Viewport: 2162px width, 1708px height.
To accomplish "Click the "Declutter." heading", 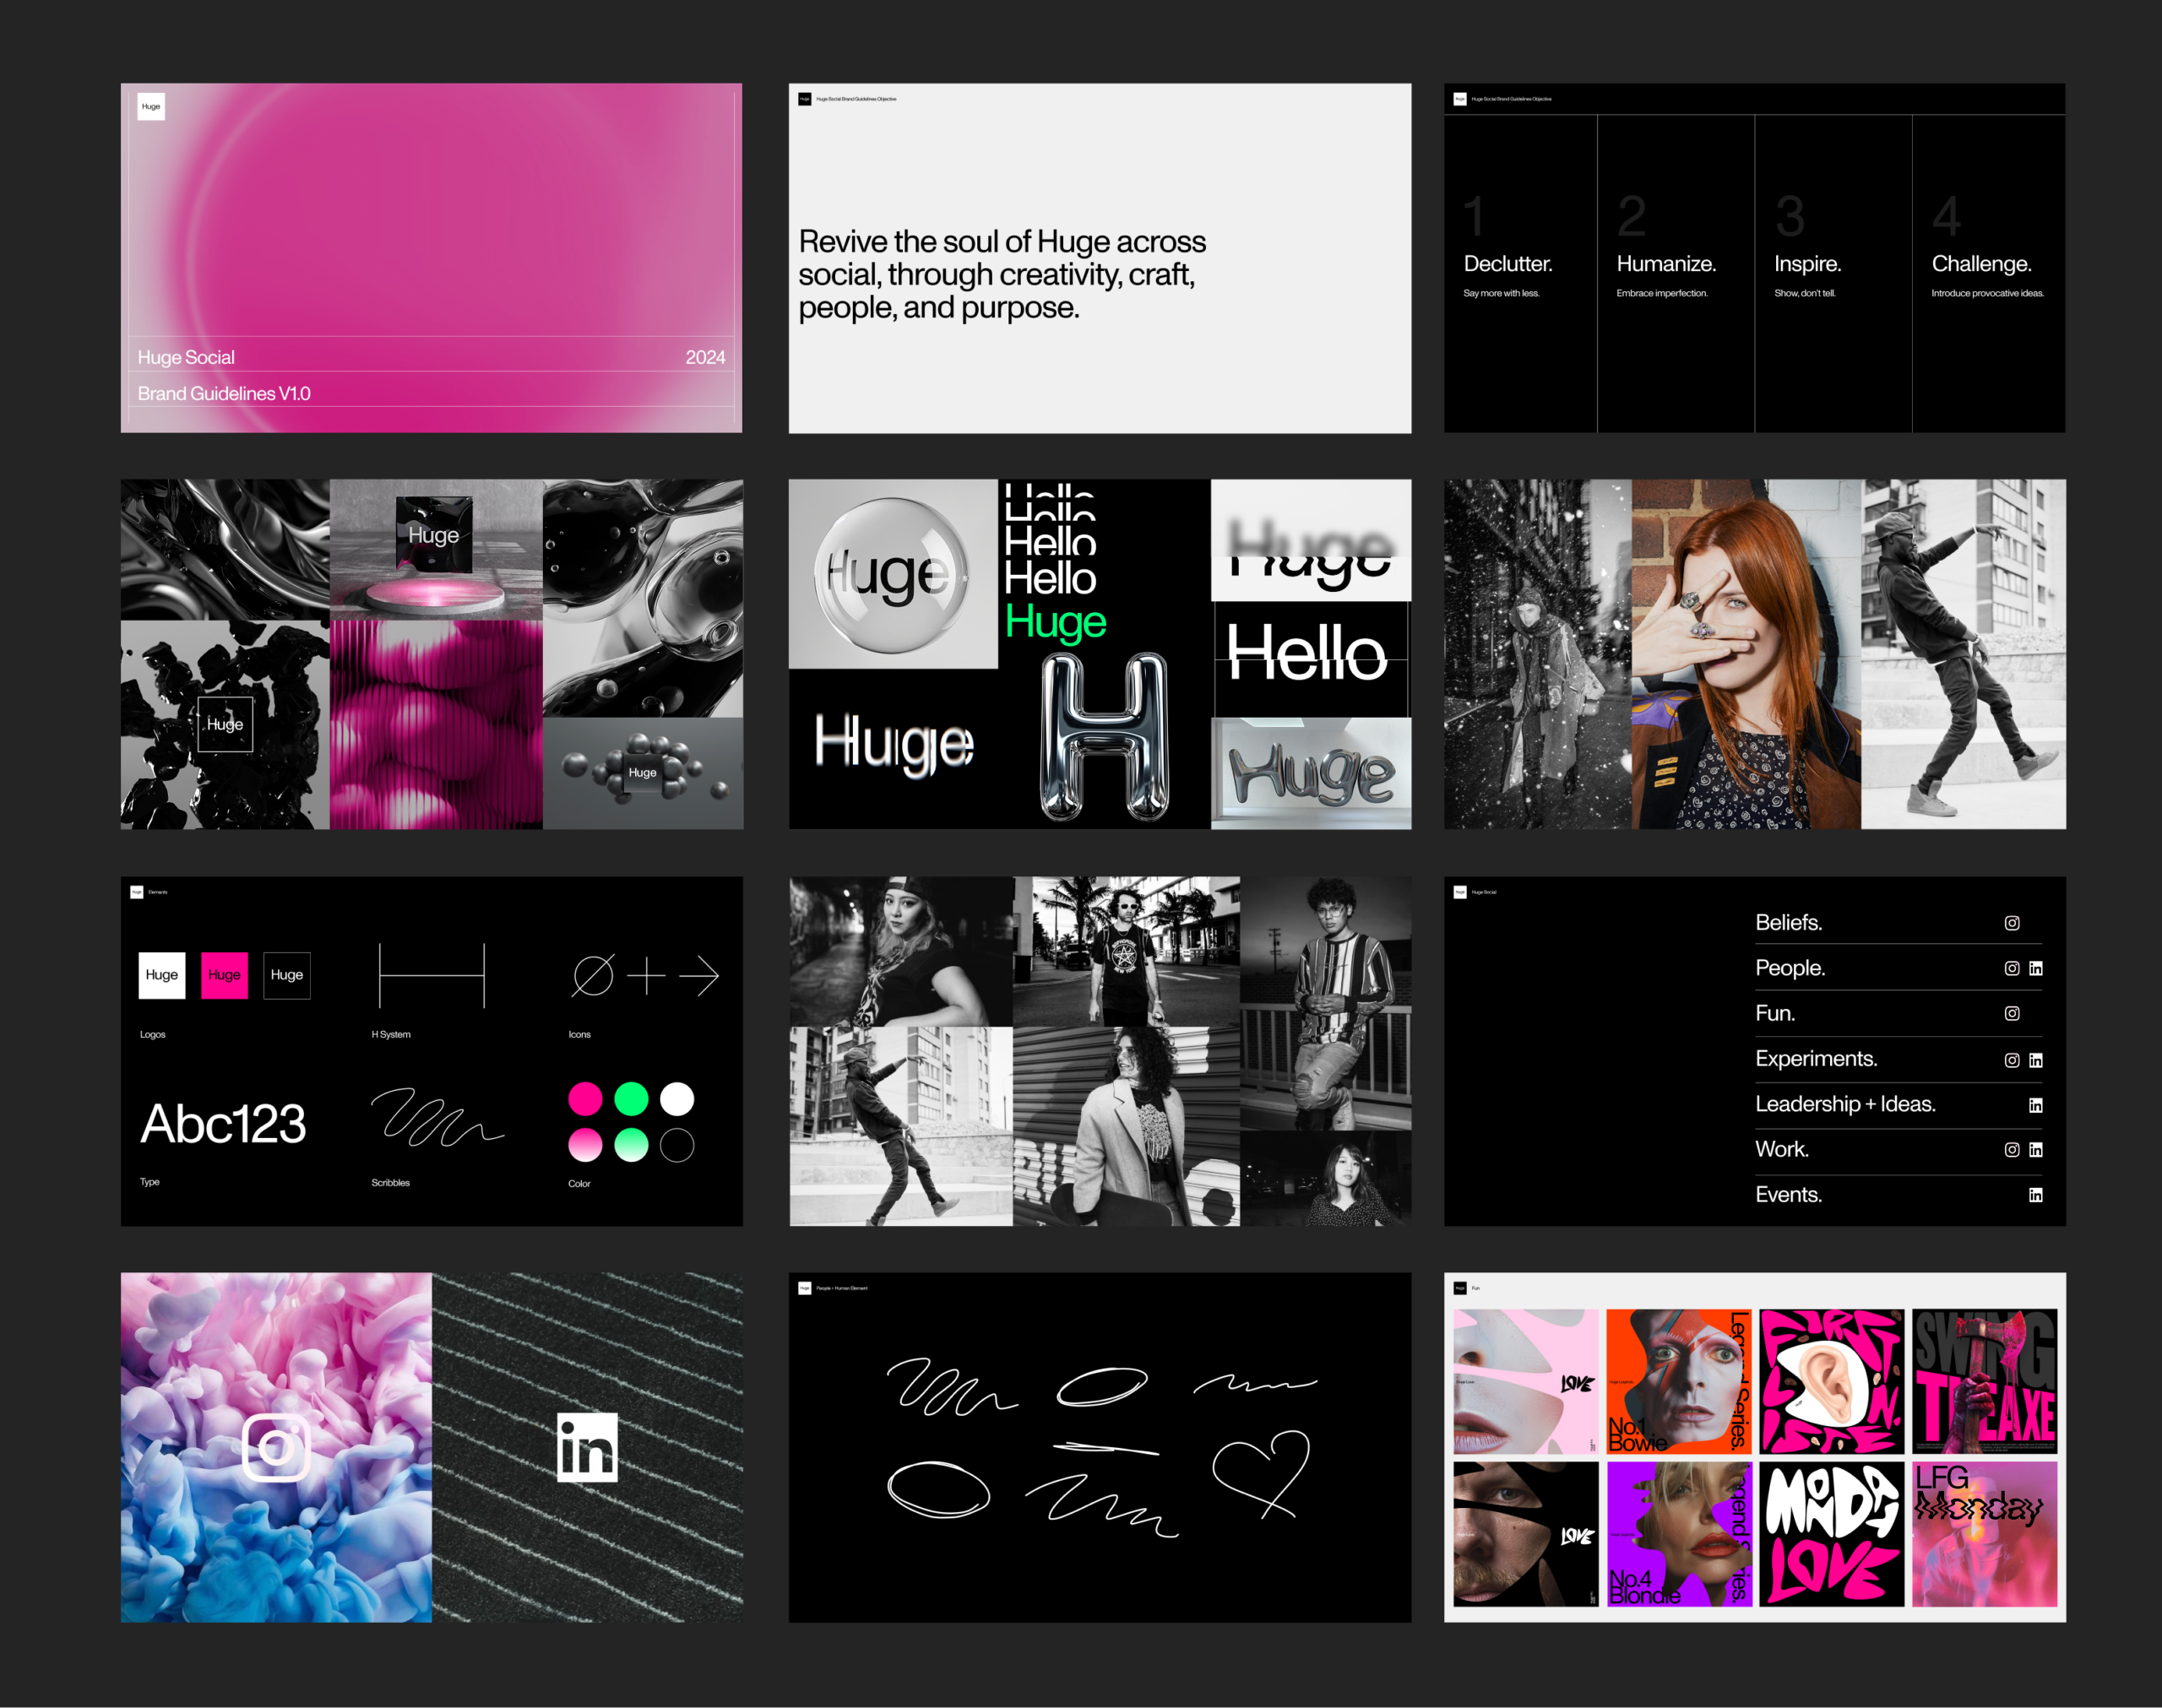I will pyautogui.click(x=1508, y=264).
